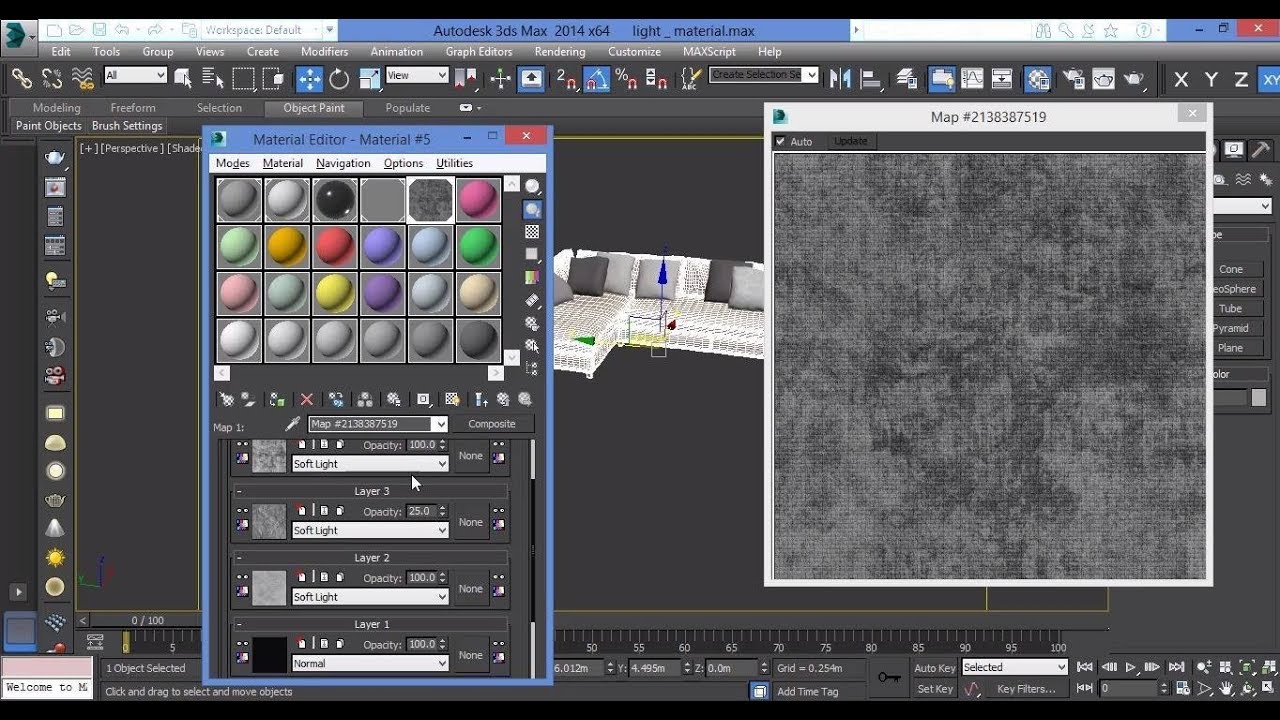Open the Curve Editor icon
Viewport: 1280px width, 720px height.
click(x=971, y=78)
